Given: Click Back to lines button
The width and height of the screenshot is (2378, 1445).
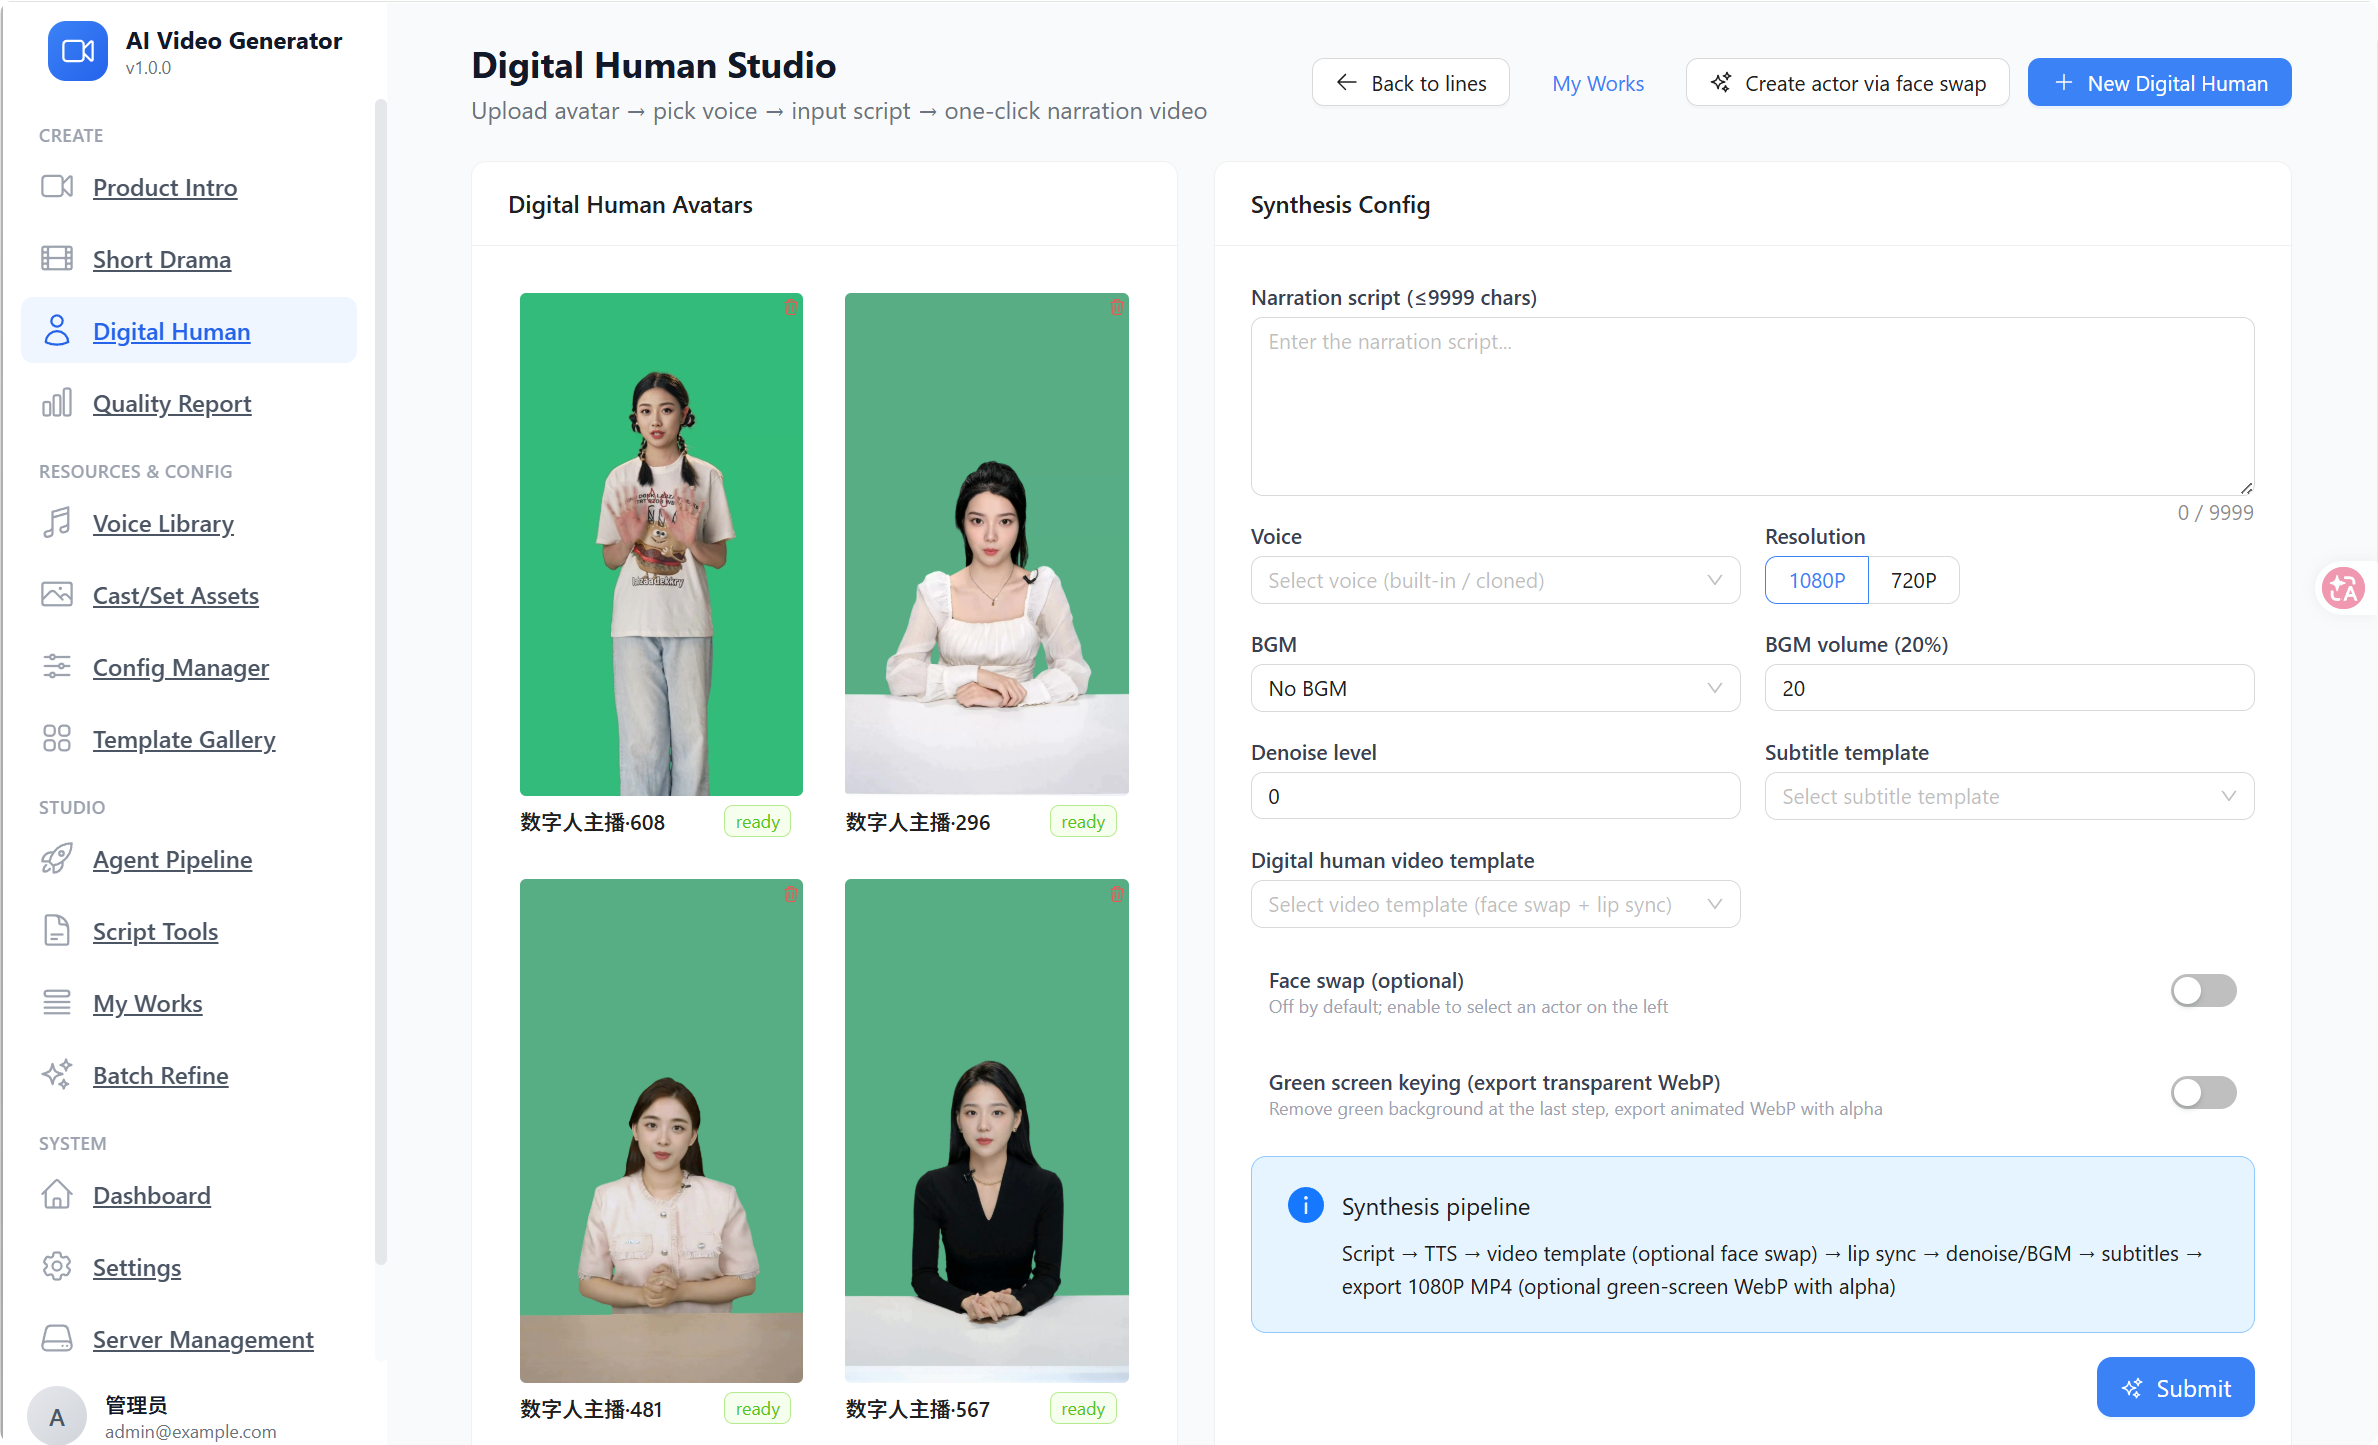Looking at the screenshot, I should [1411, 83].
